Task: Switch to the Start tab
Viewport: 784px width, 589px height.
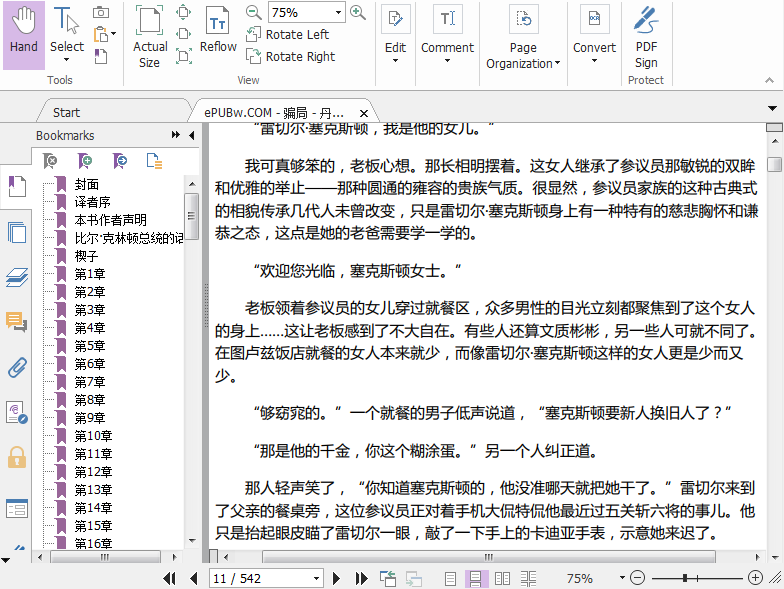Action: click(x=66, y=112)
